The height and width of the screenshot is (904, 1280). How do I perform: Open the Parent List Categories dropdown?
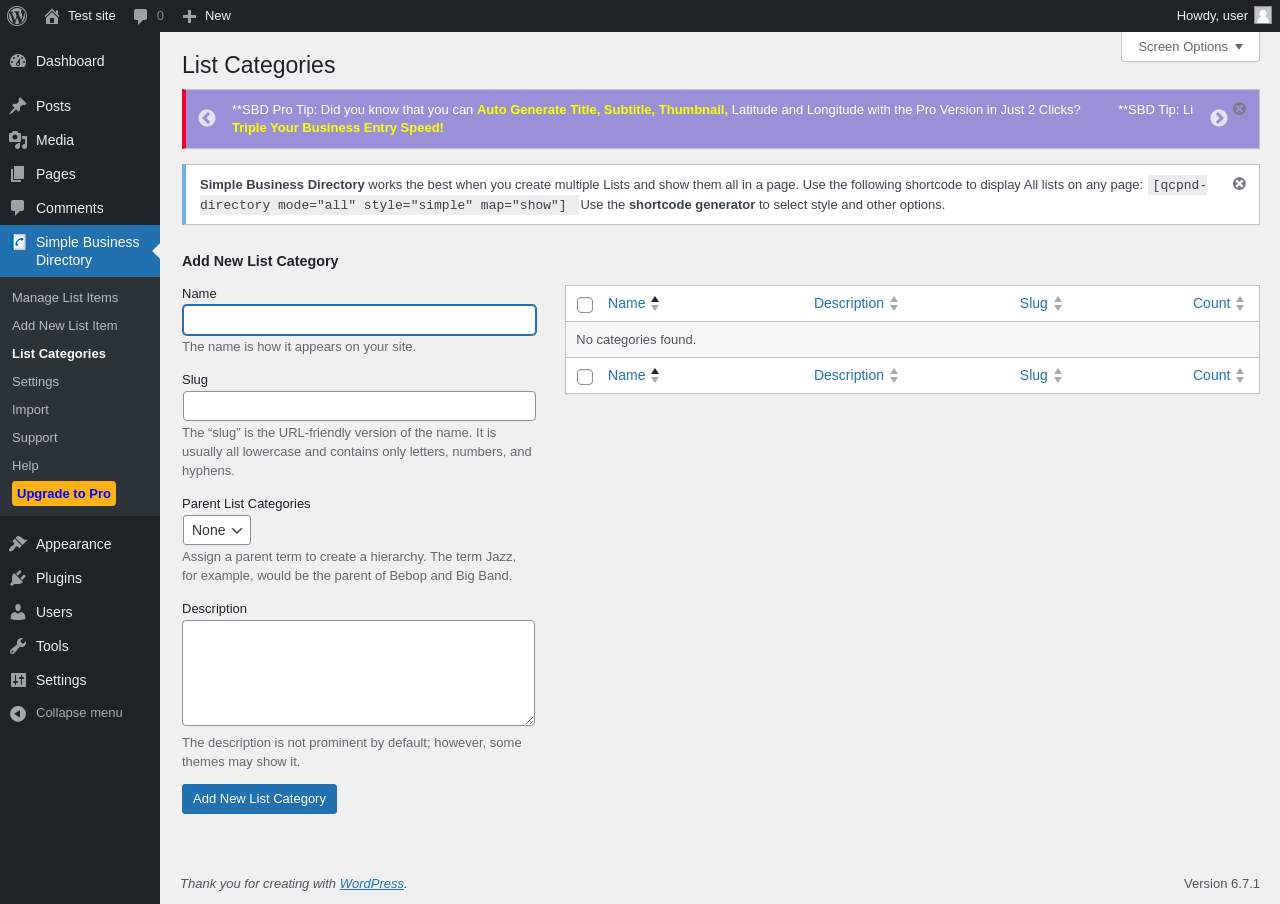click(217, 530)
